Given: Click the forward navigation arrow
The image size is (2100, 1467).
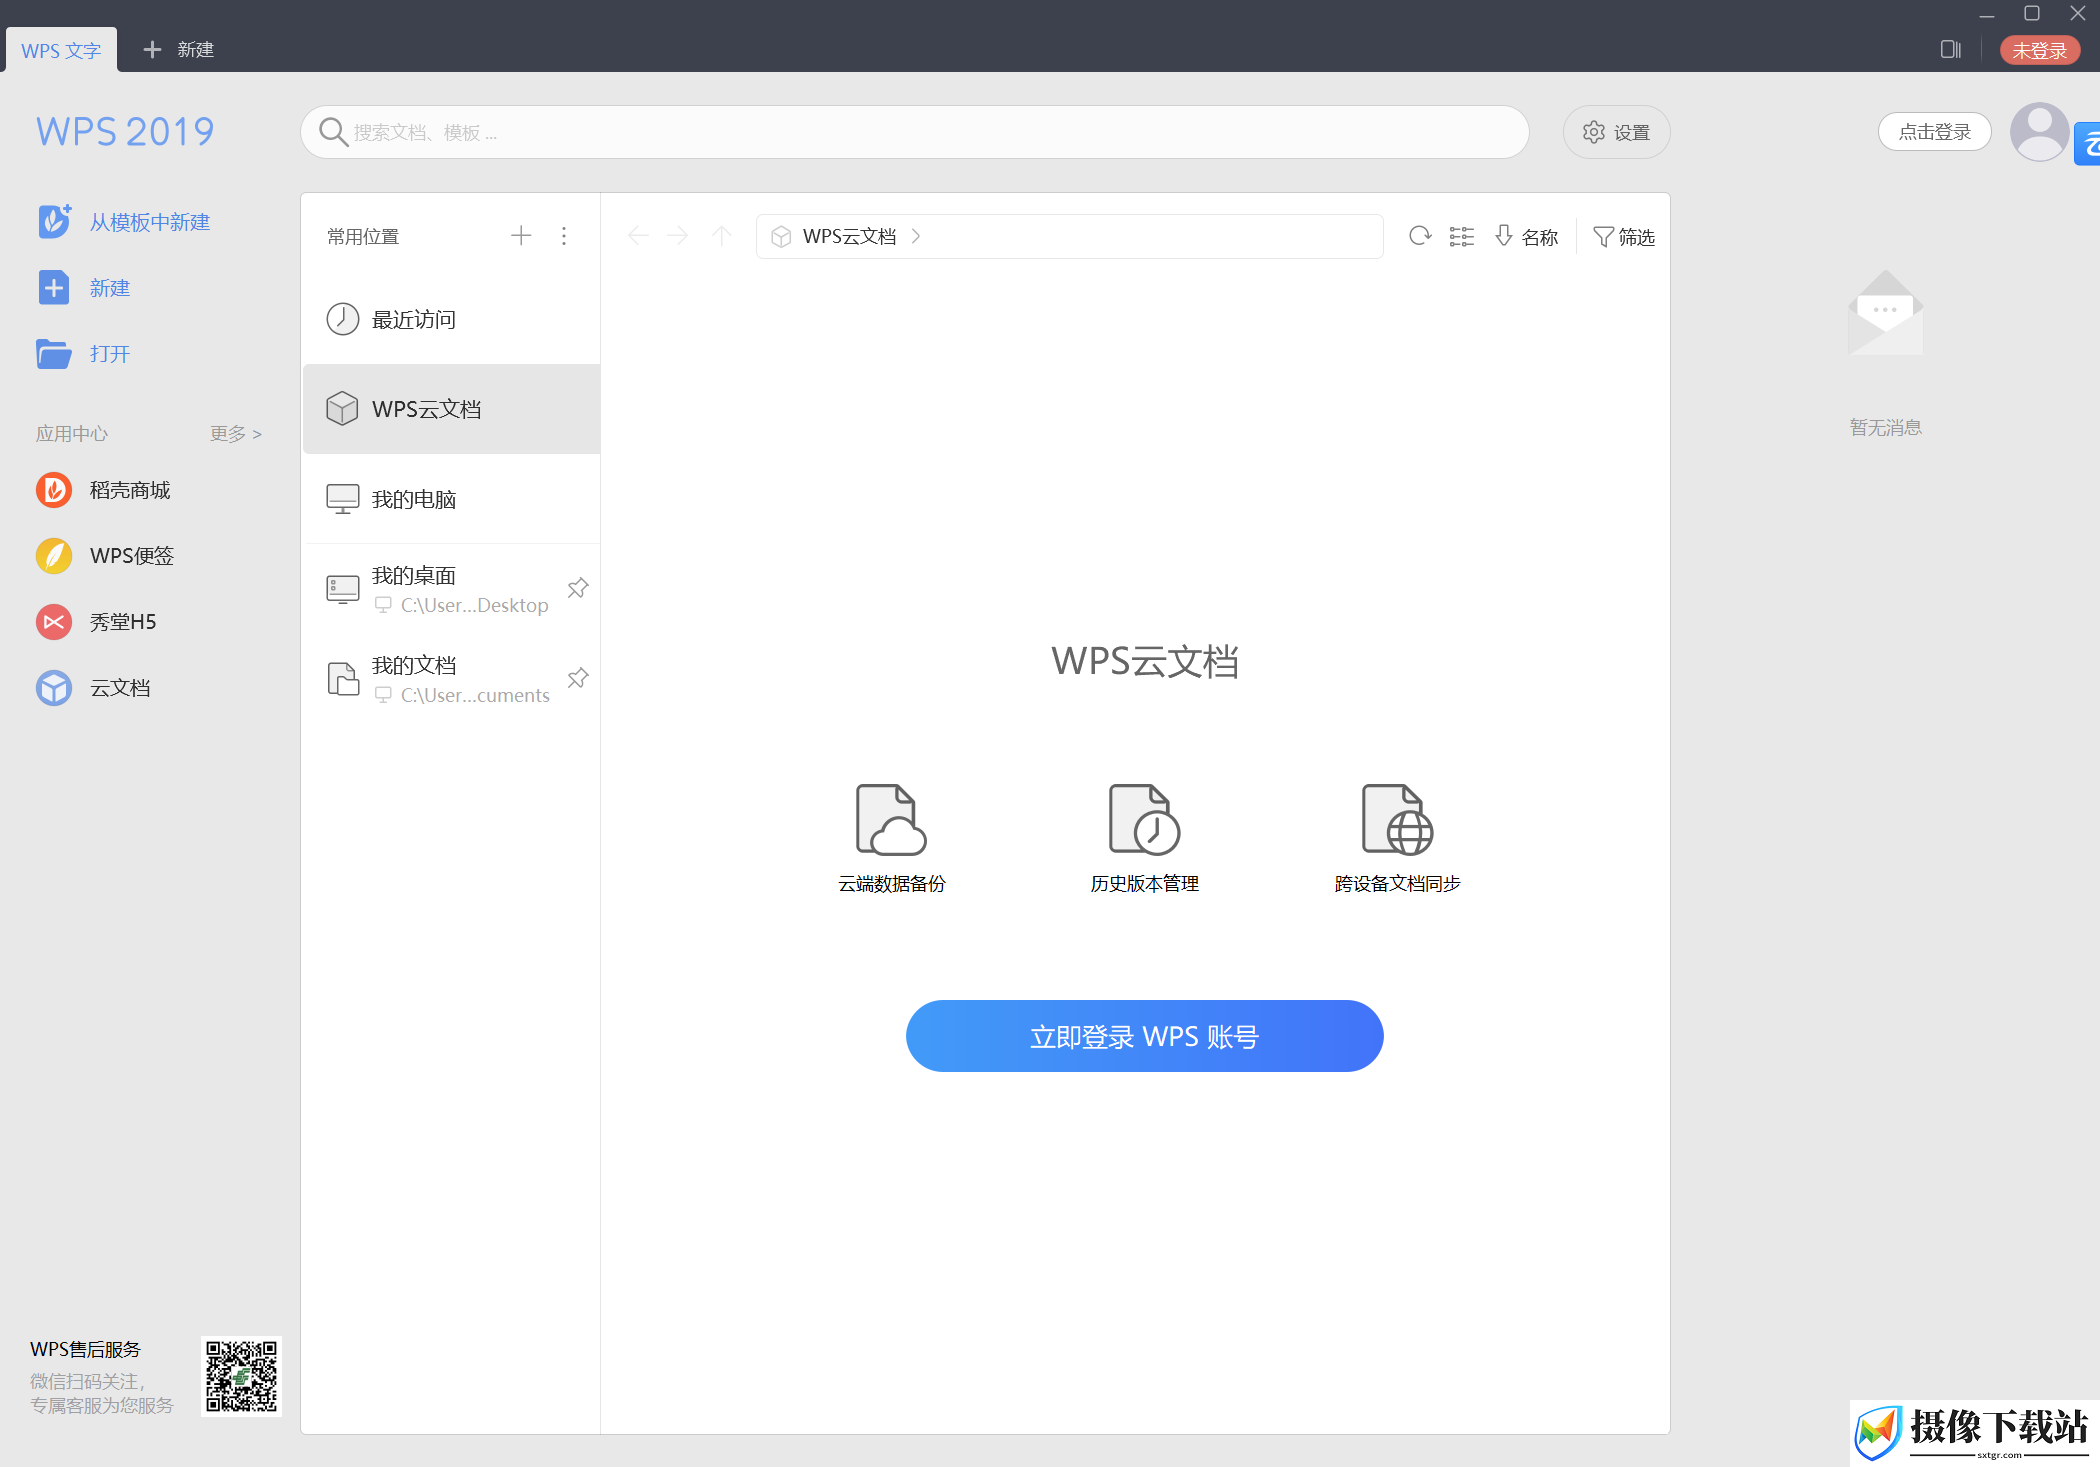Looking at the screenshot, I should point(678,235).
